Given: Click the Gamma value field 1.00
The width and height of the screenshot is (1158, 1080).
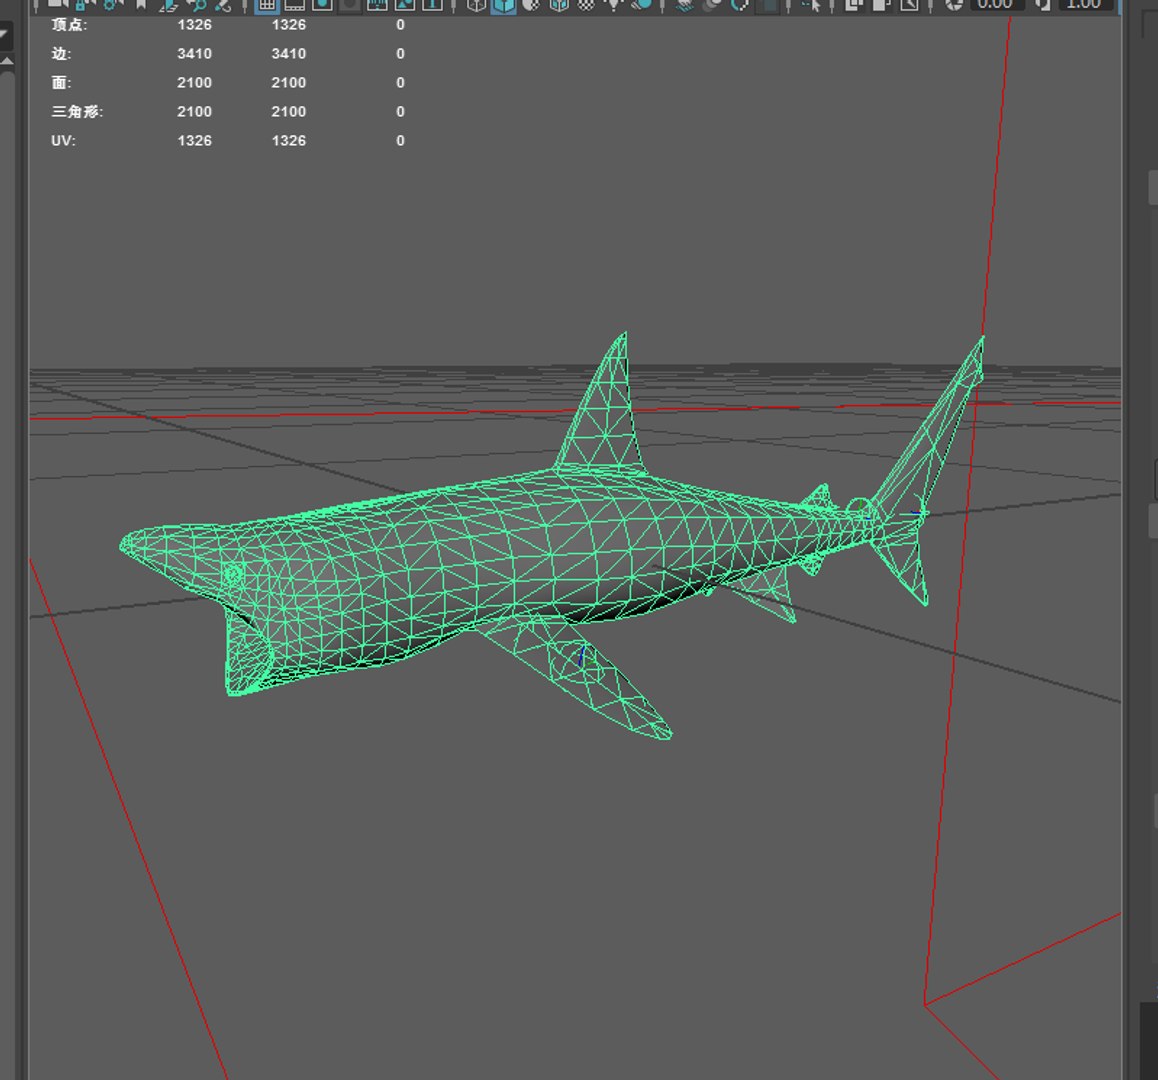Looking at the screenshot, I should pyautogui.click(x=1084, y=4).
